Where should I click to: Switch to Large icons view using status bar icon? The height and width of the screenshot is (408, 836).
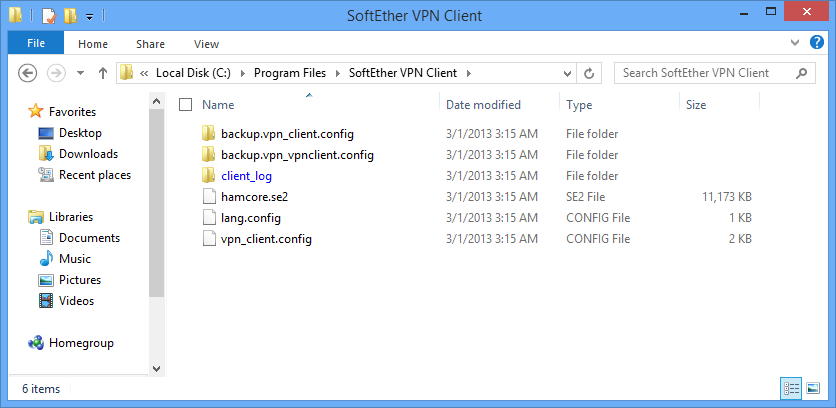click(x=813, y=389)
